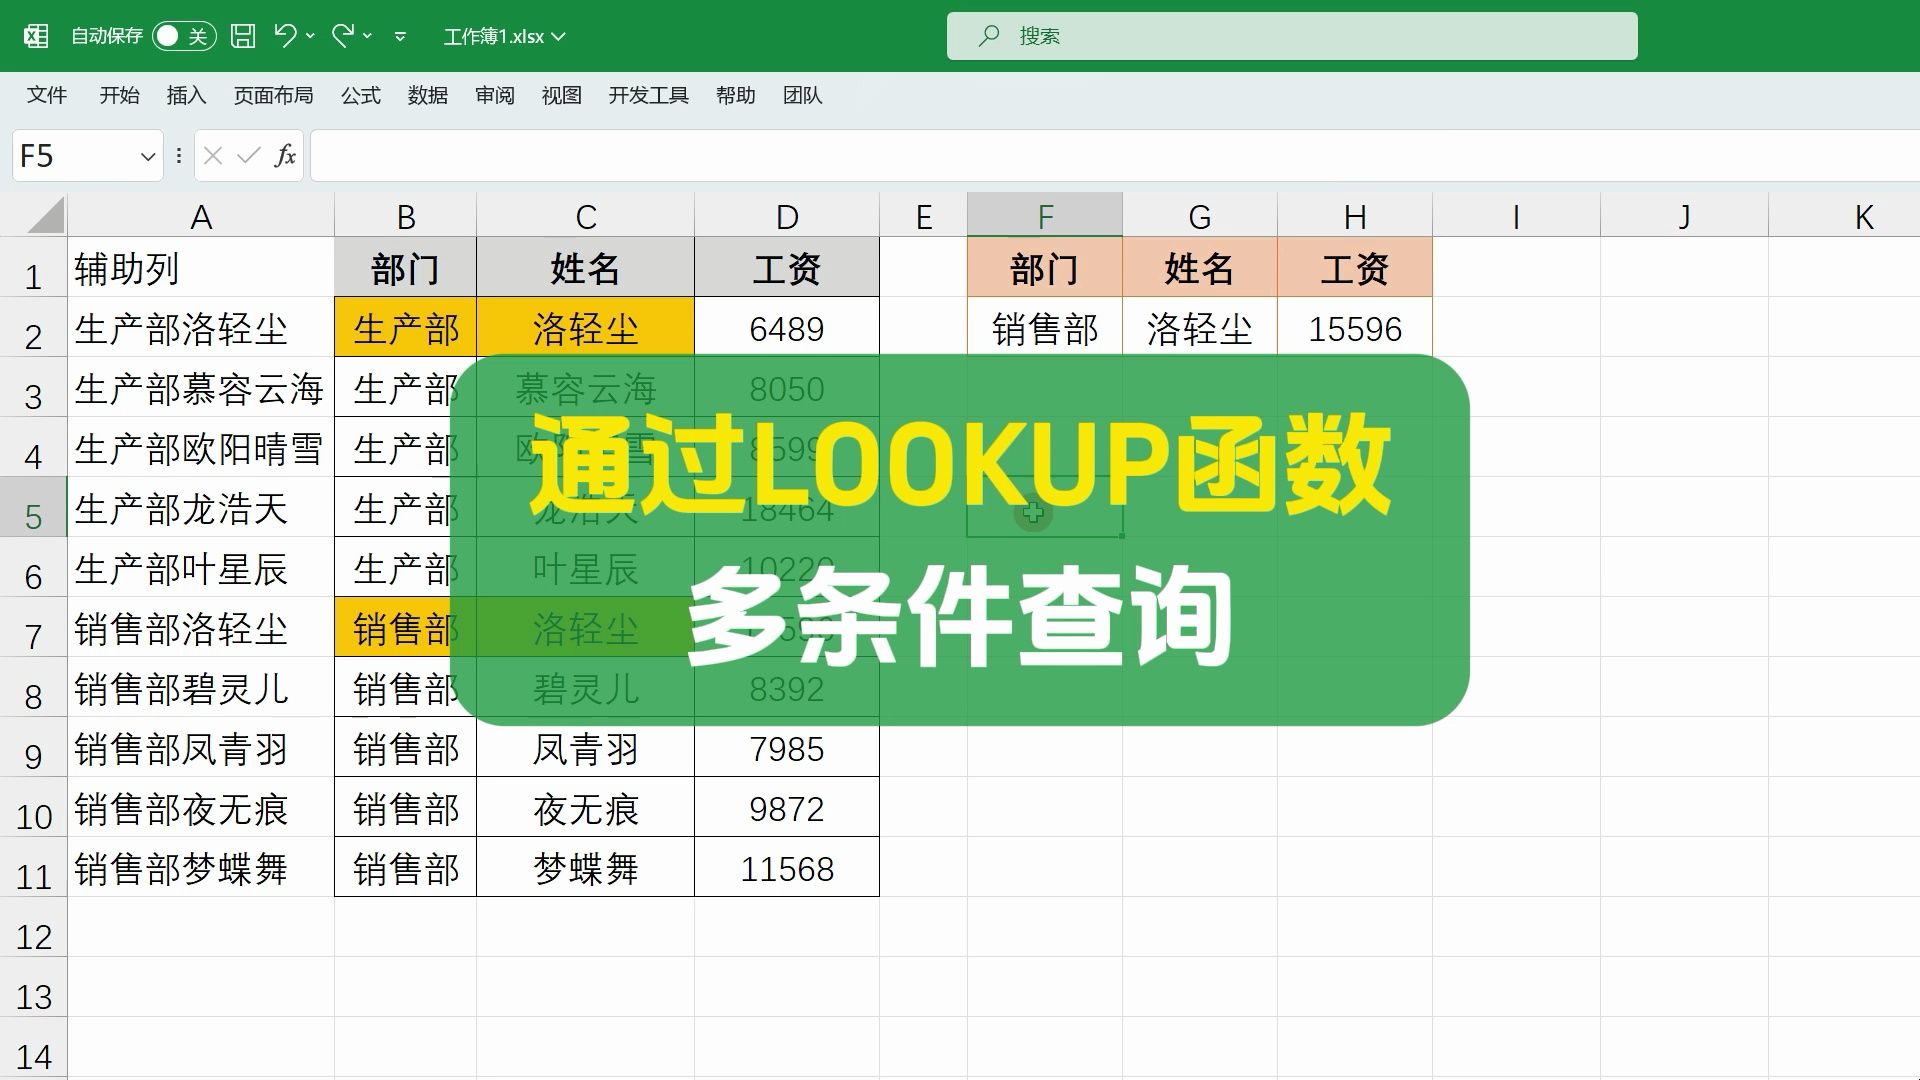Open Customize Quick Access Toolbar dropdown
The image size is (1920, 1080).
(400, 37)
